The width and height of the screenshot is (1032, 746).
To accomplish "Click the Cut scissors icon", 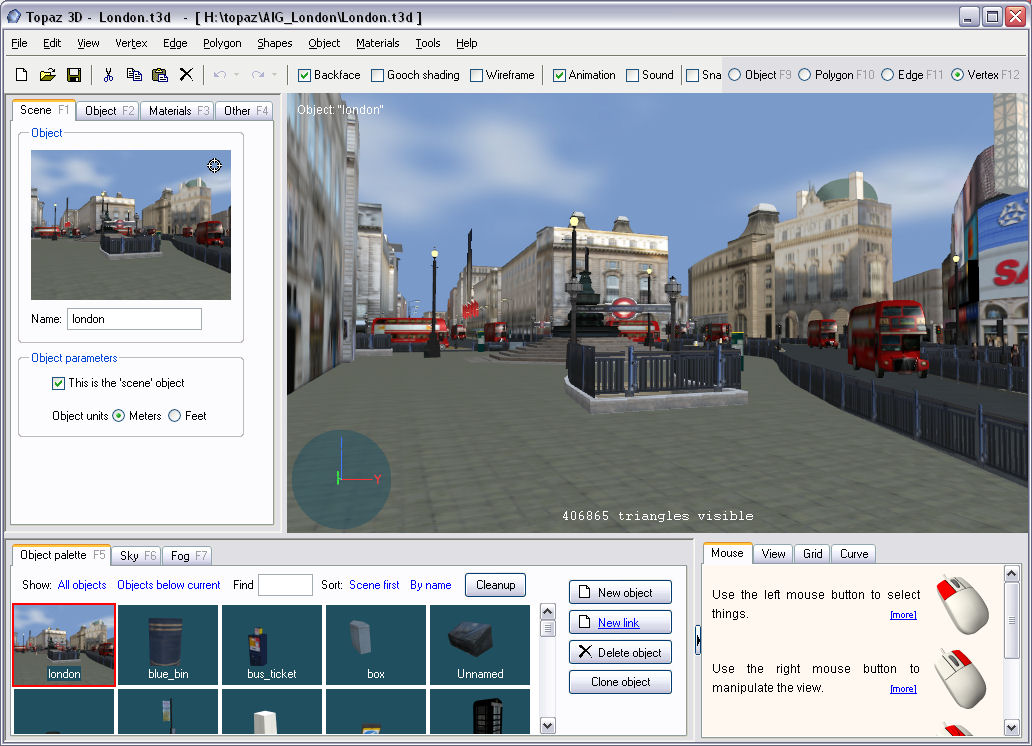I will (108, 75).
